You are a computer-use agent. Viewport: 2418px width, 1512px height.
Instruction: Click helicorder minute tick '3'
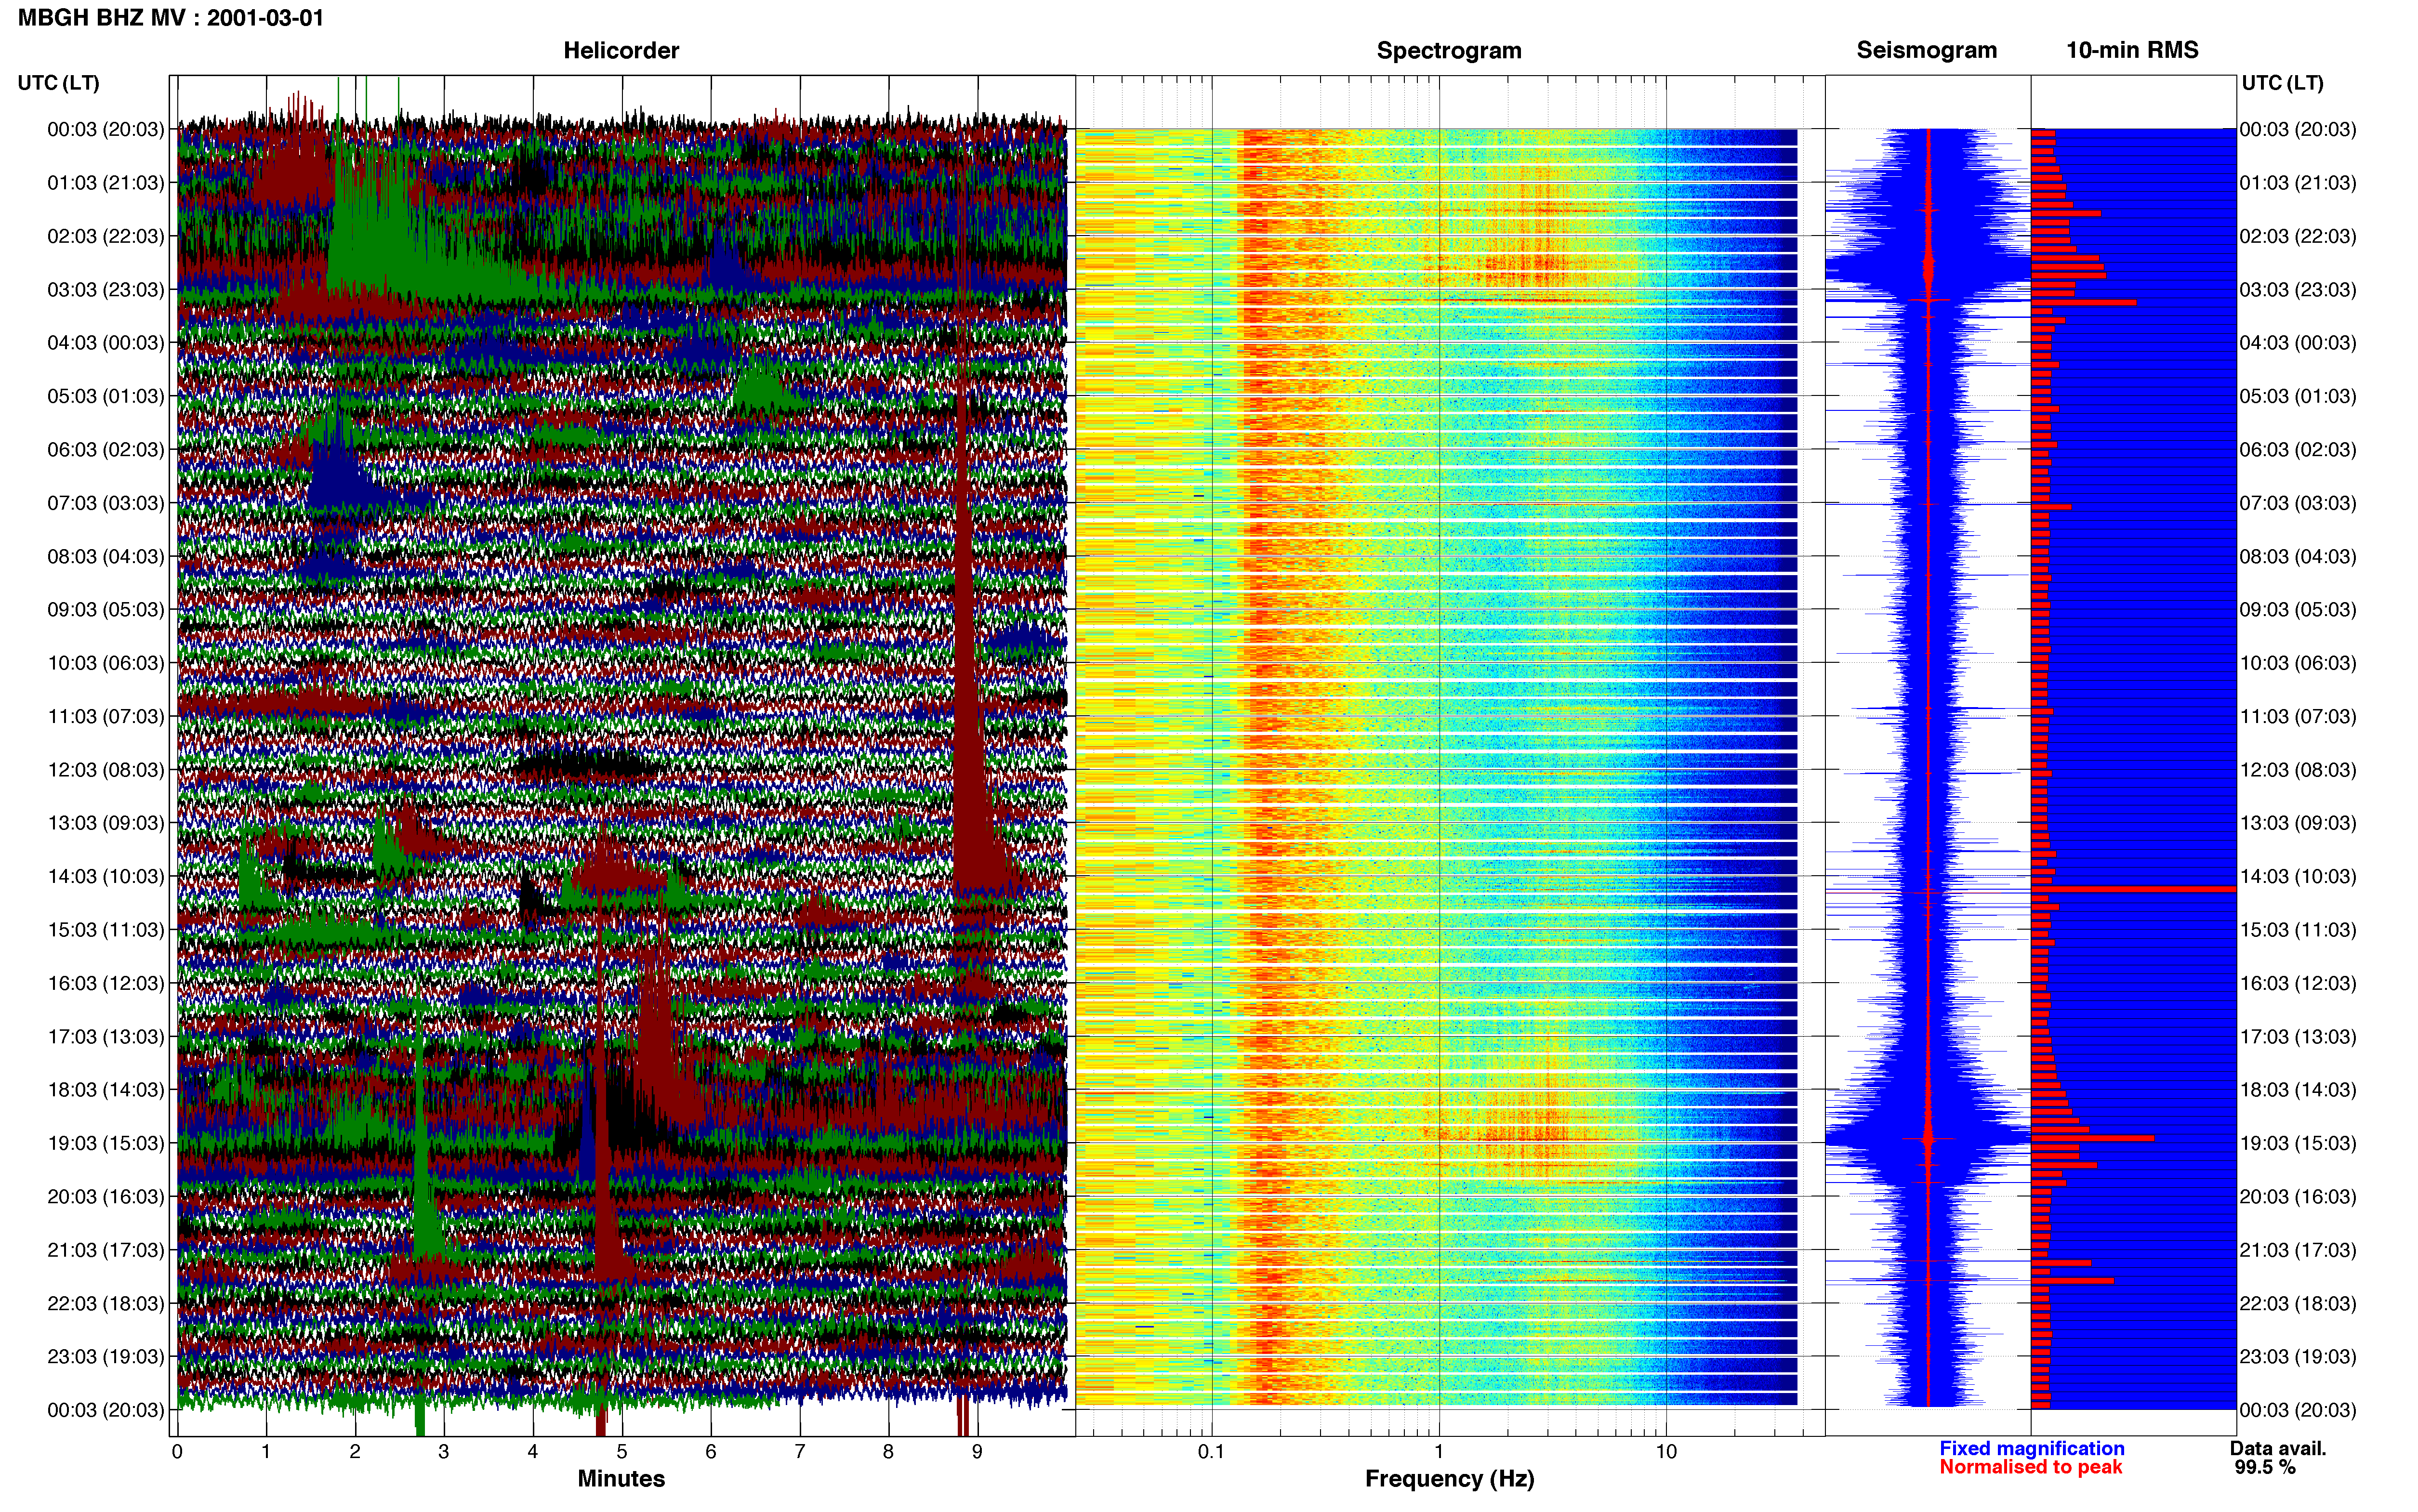point(443,1451)
